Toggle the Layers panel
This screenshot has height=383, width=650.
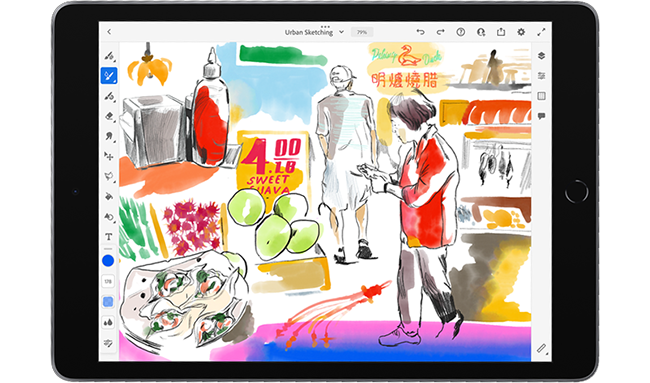tap(541, 56)
